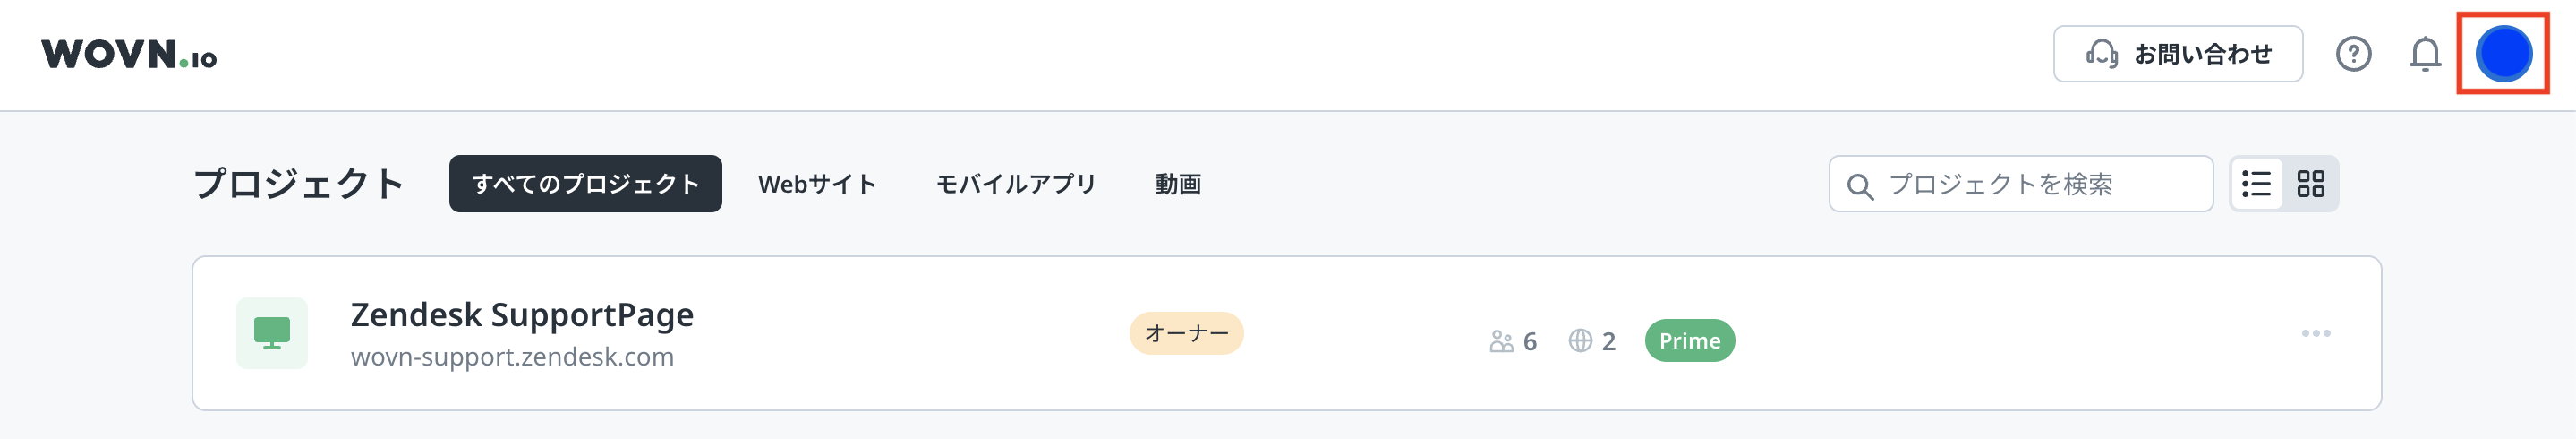The height and width of the screenshot is (439, 2576).
Task: Switch to list view layout
Action: tap(2256, 184)
